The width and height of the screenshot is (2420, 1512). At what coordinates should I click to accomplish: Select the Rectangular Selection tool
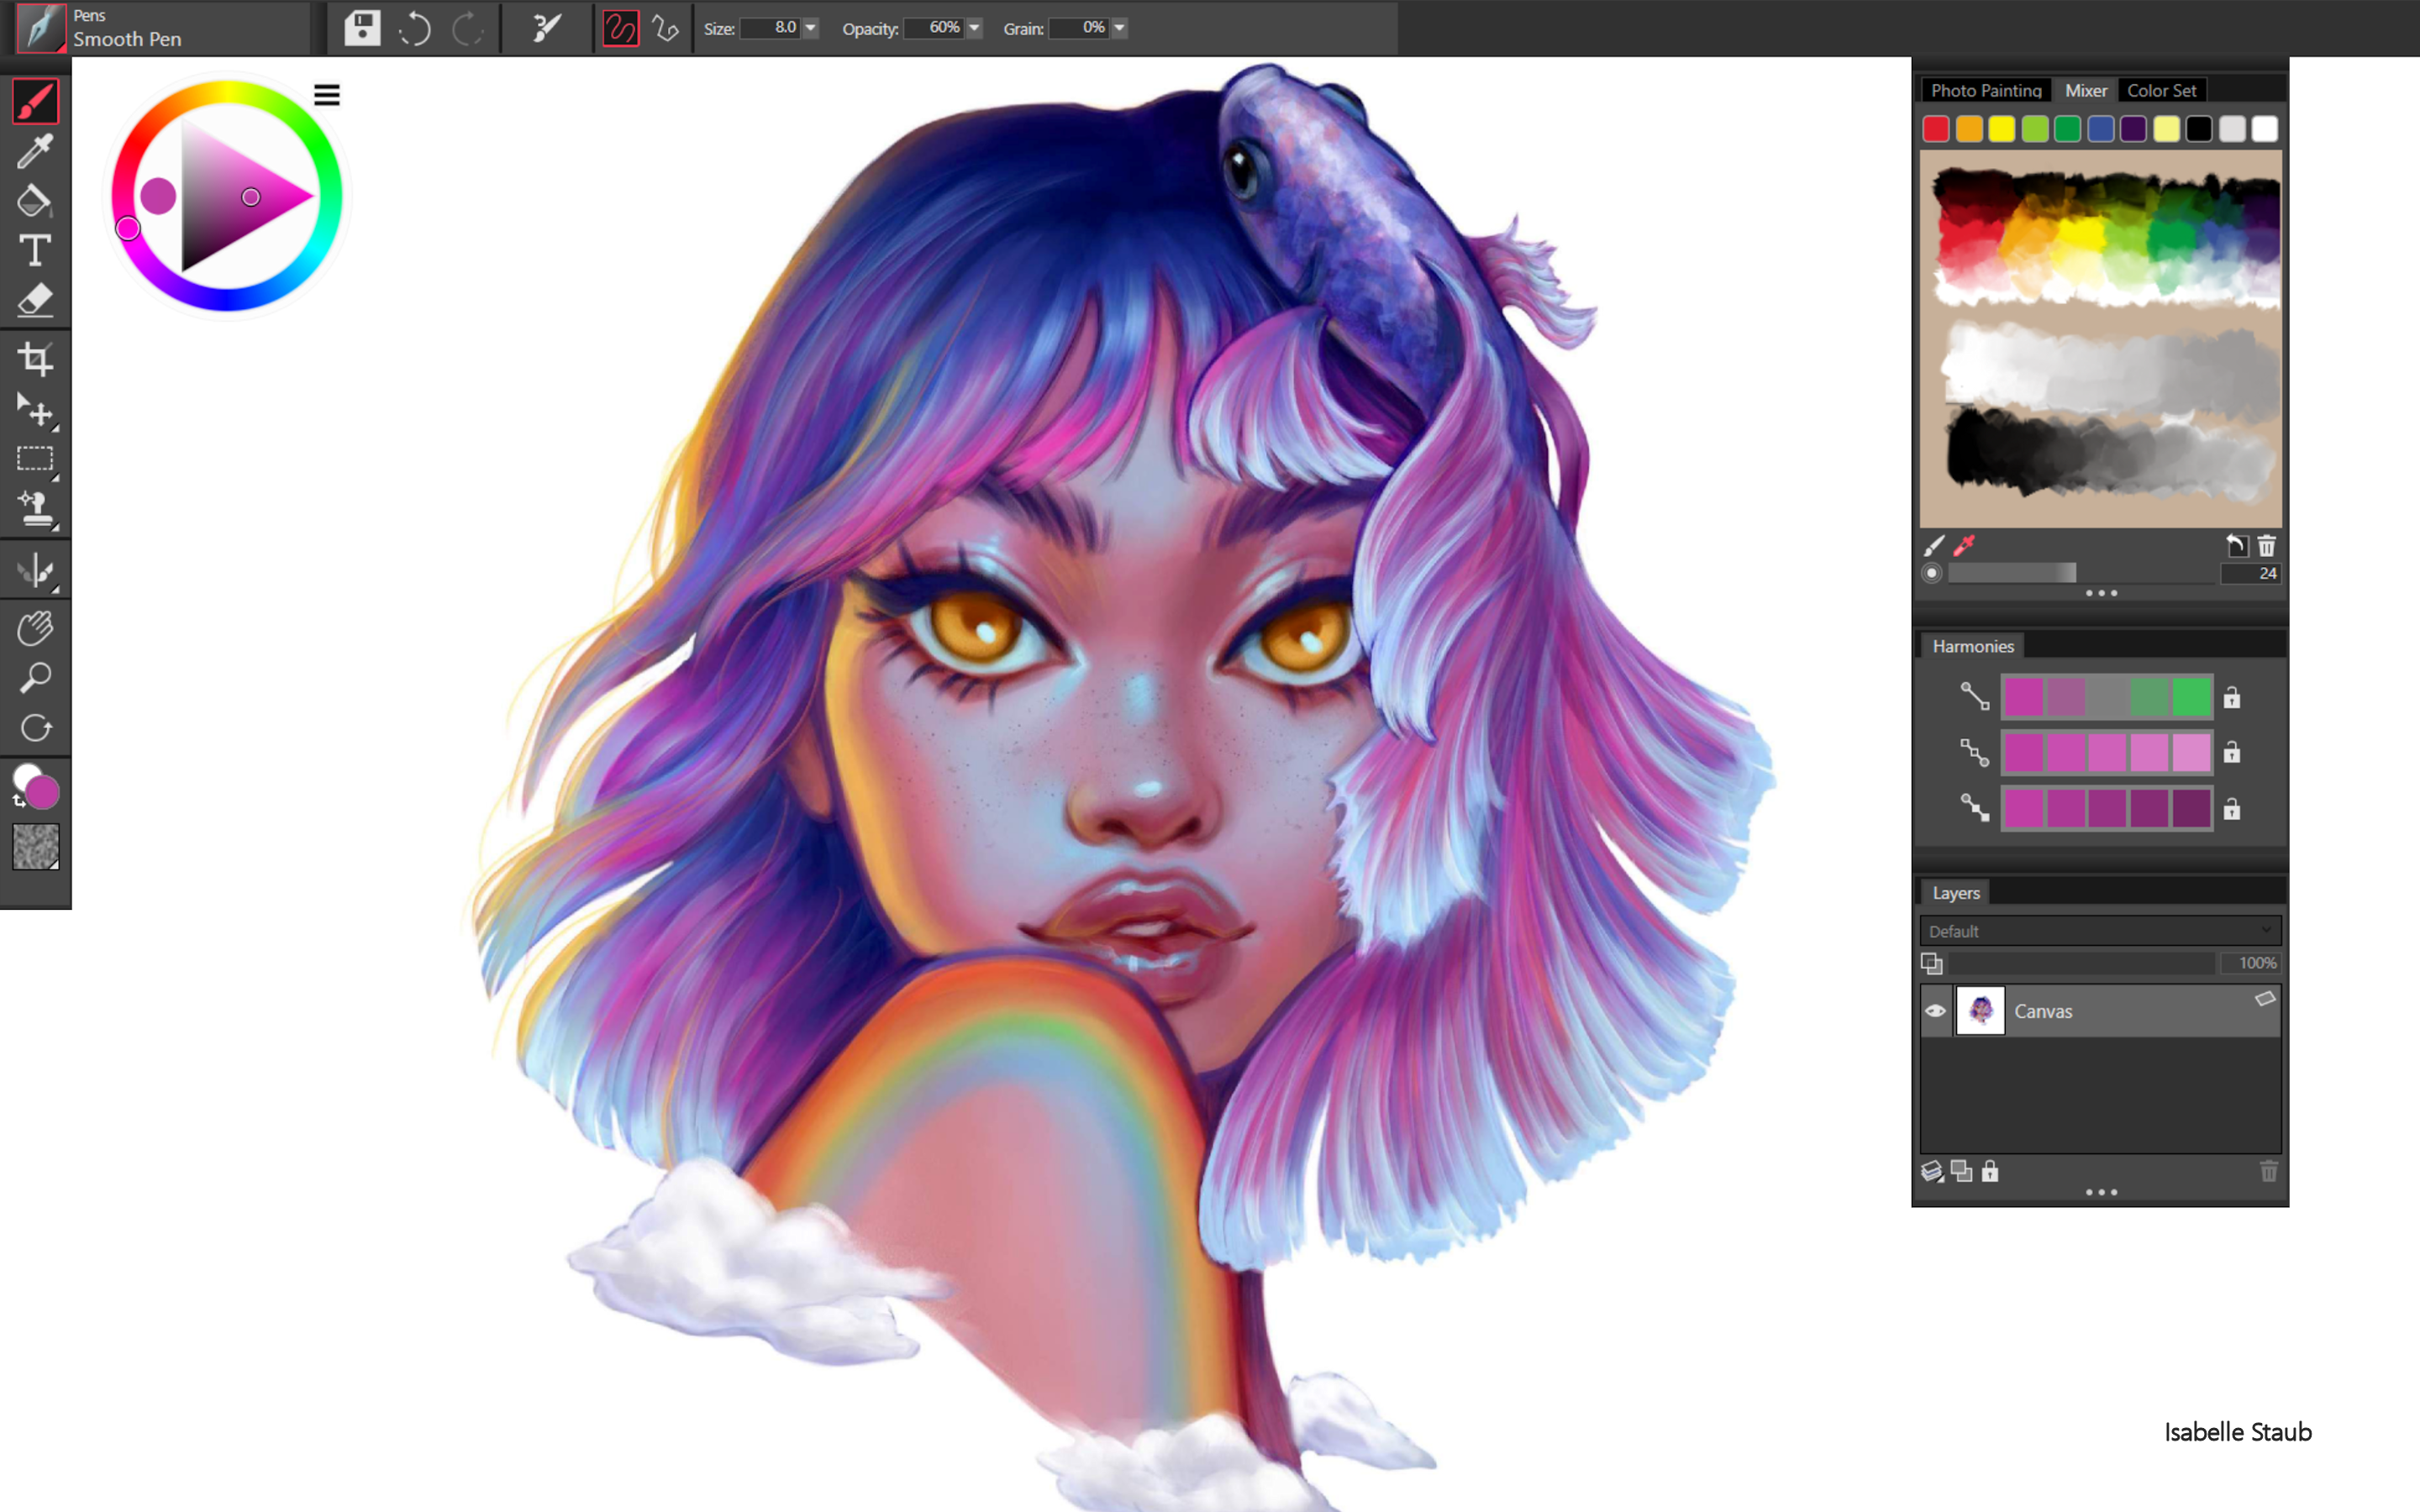(x=36, y=458)
